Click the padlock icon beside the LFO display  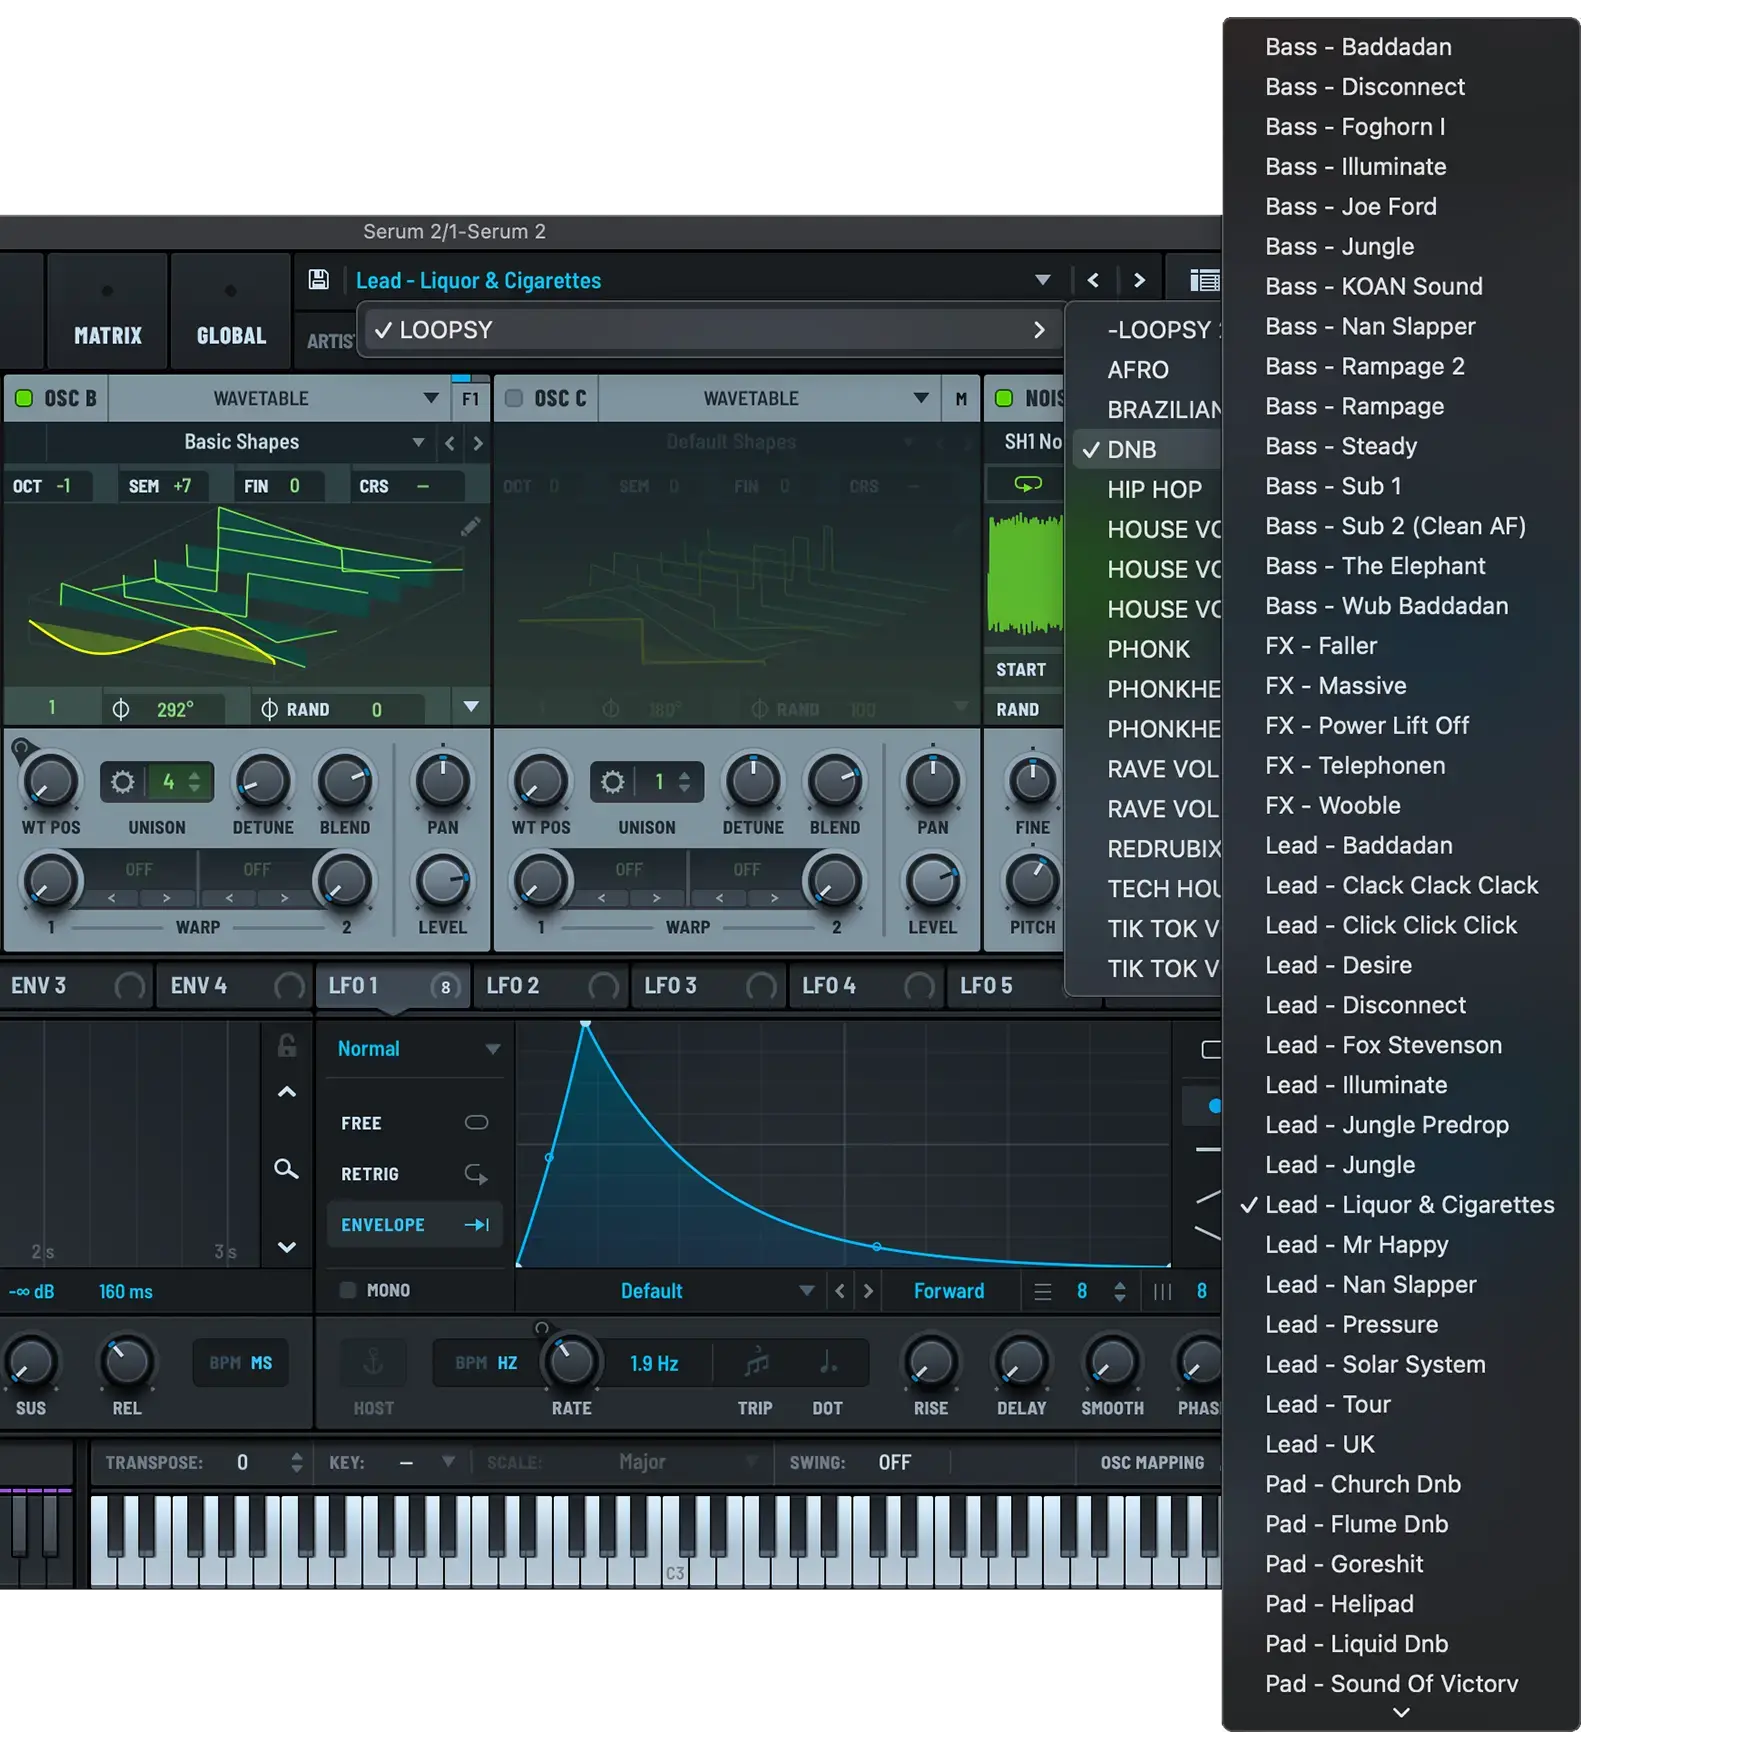coord(287,1046)
